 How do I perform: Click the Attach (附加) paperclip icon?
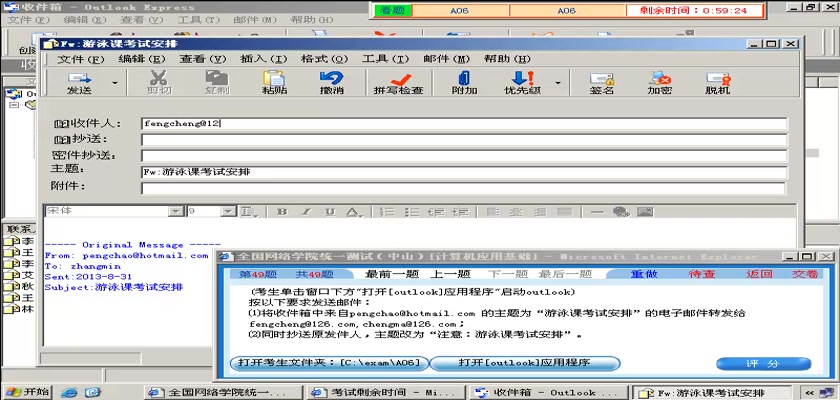point(464,83)
